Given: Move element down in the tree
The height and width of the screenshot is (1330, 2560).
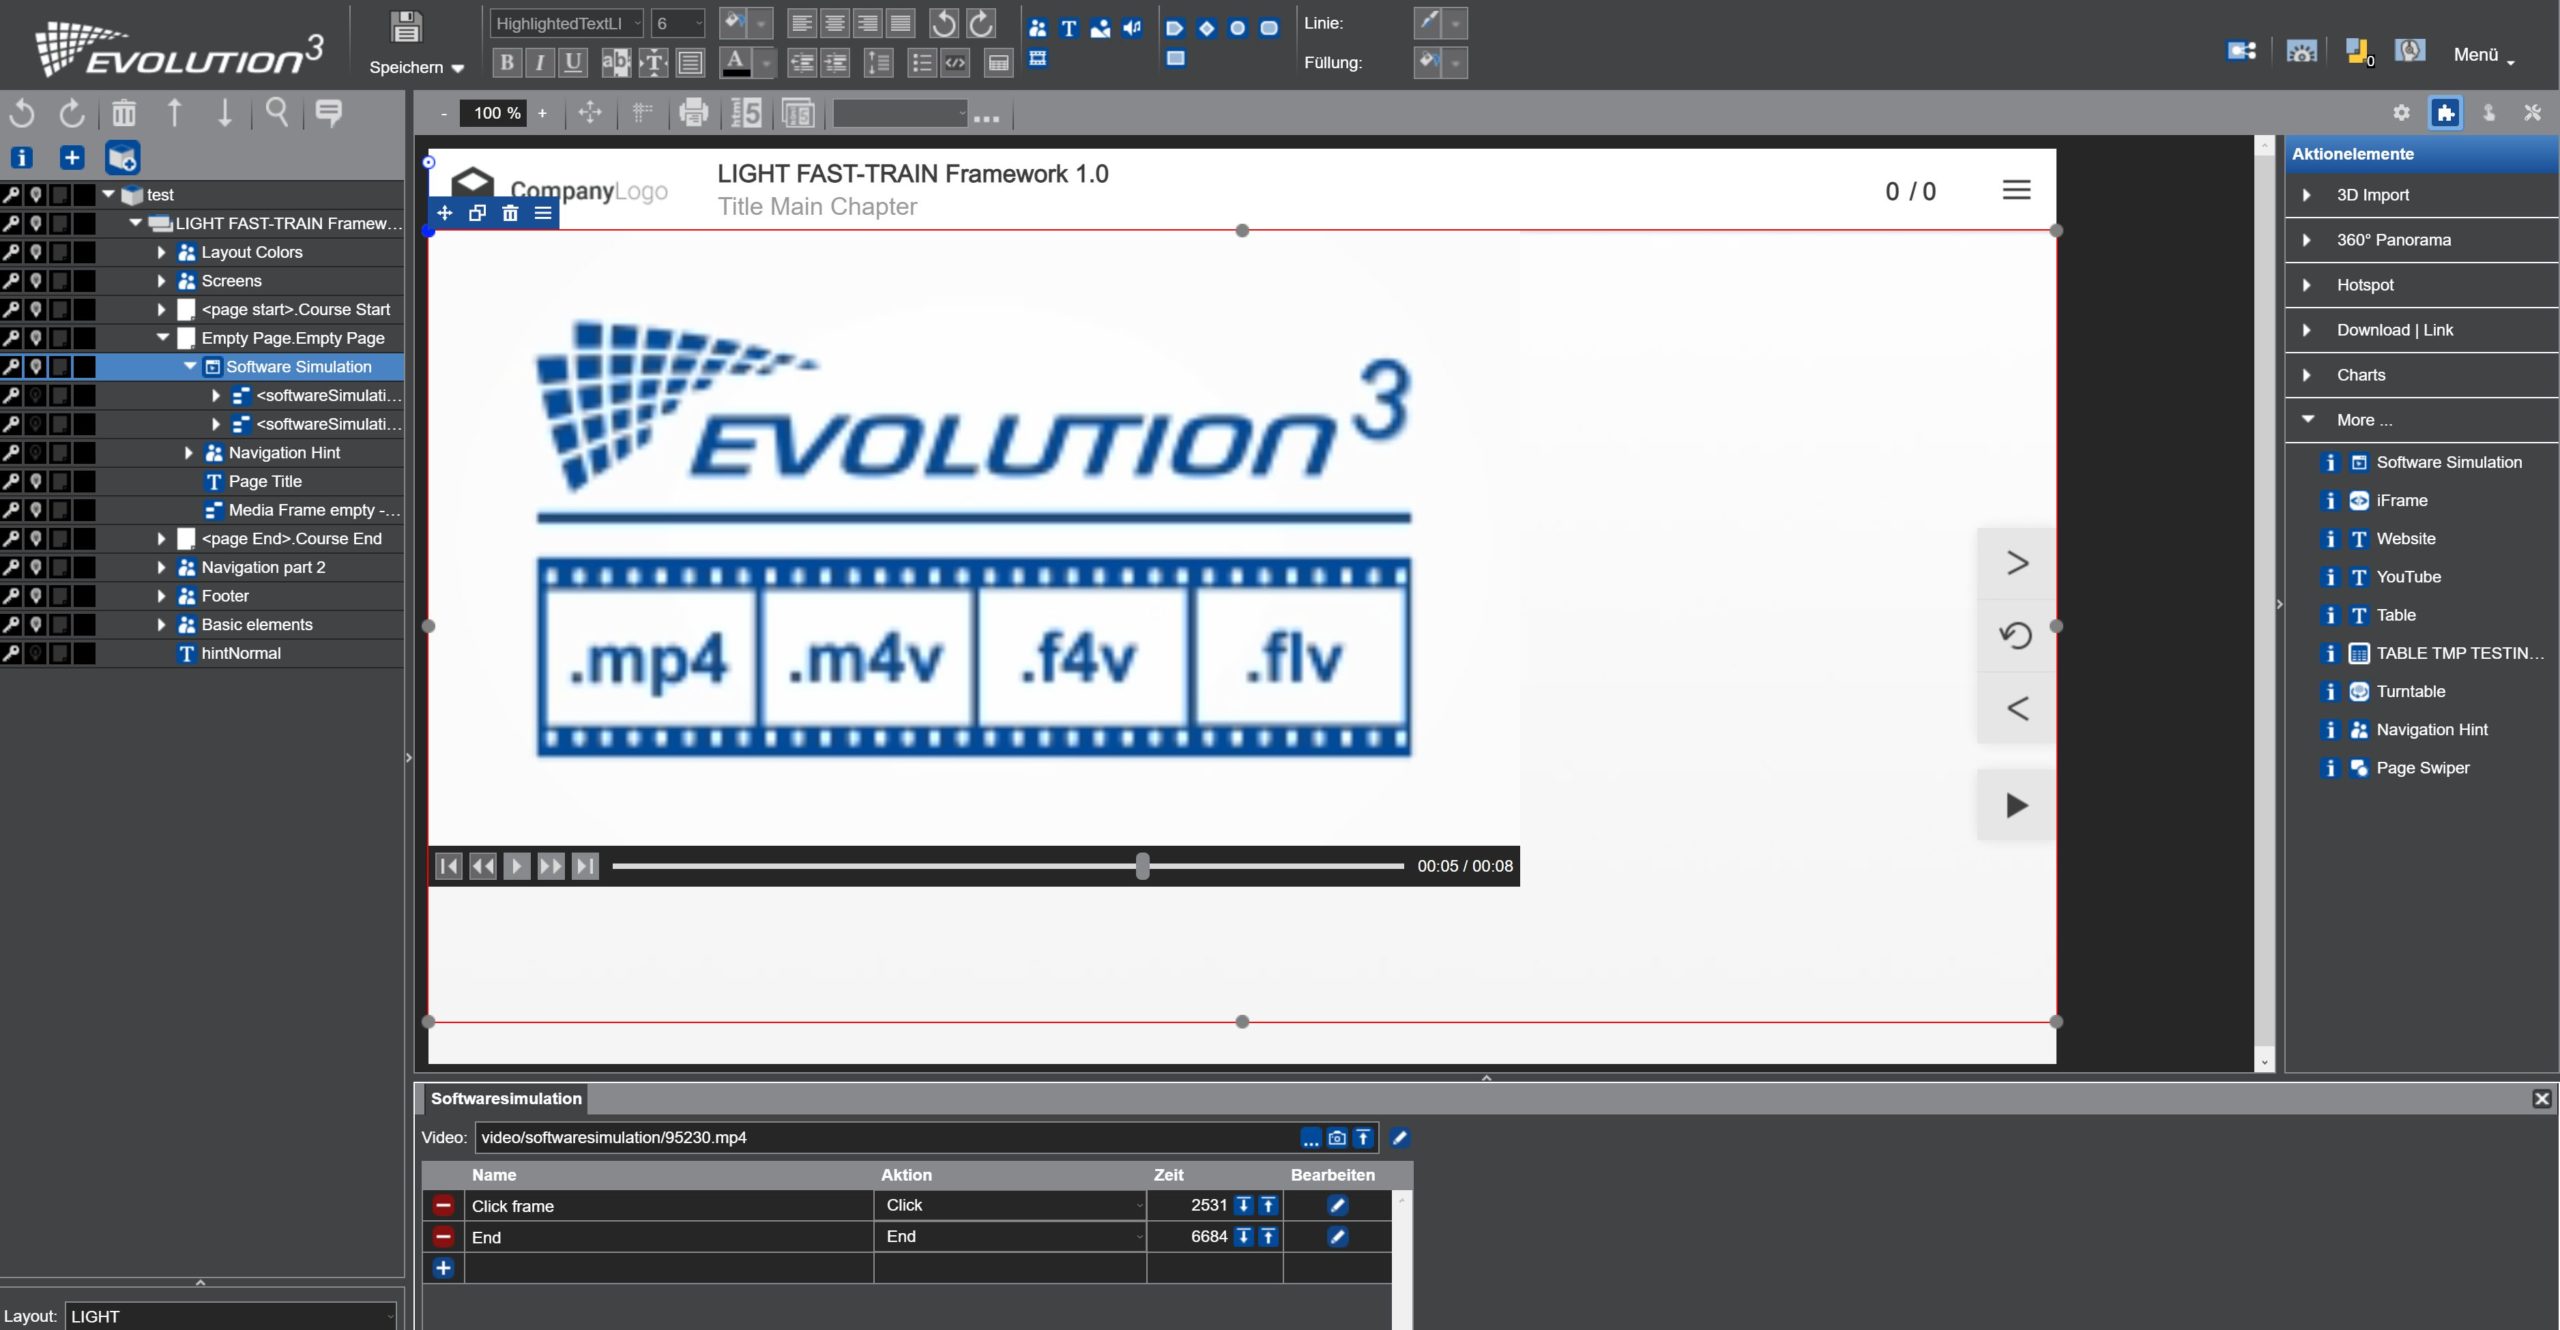Looking at the screenshot, I should coord(225,113).
